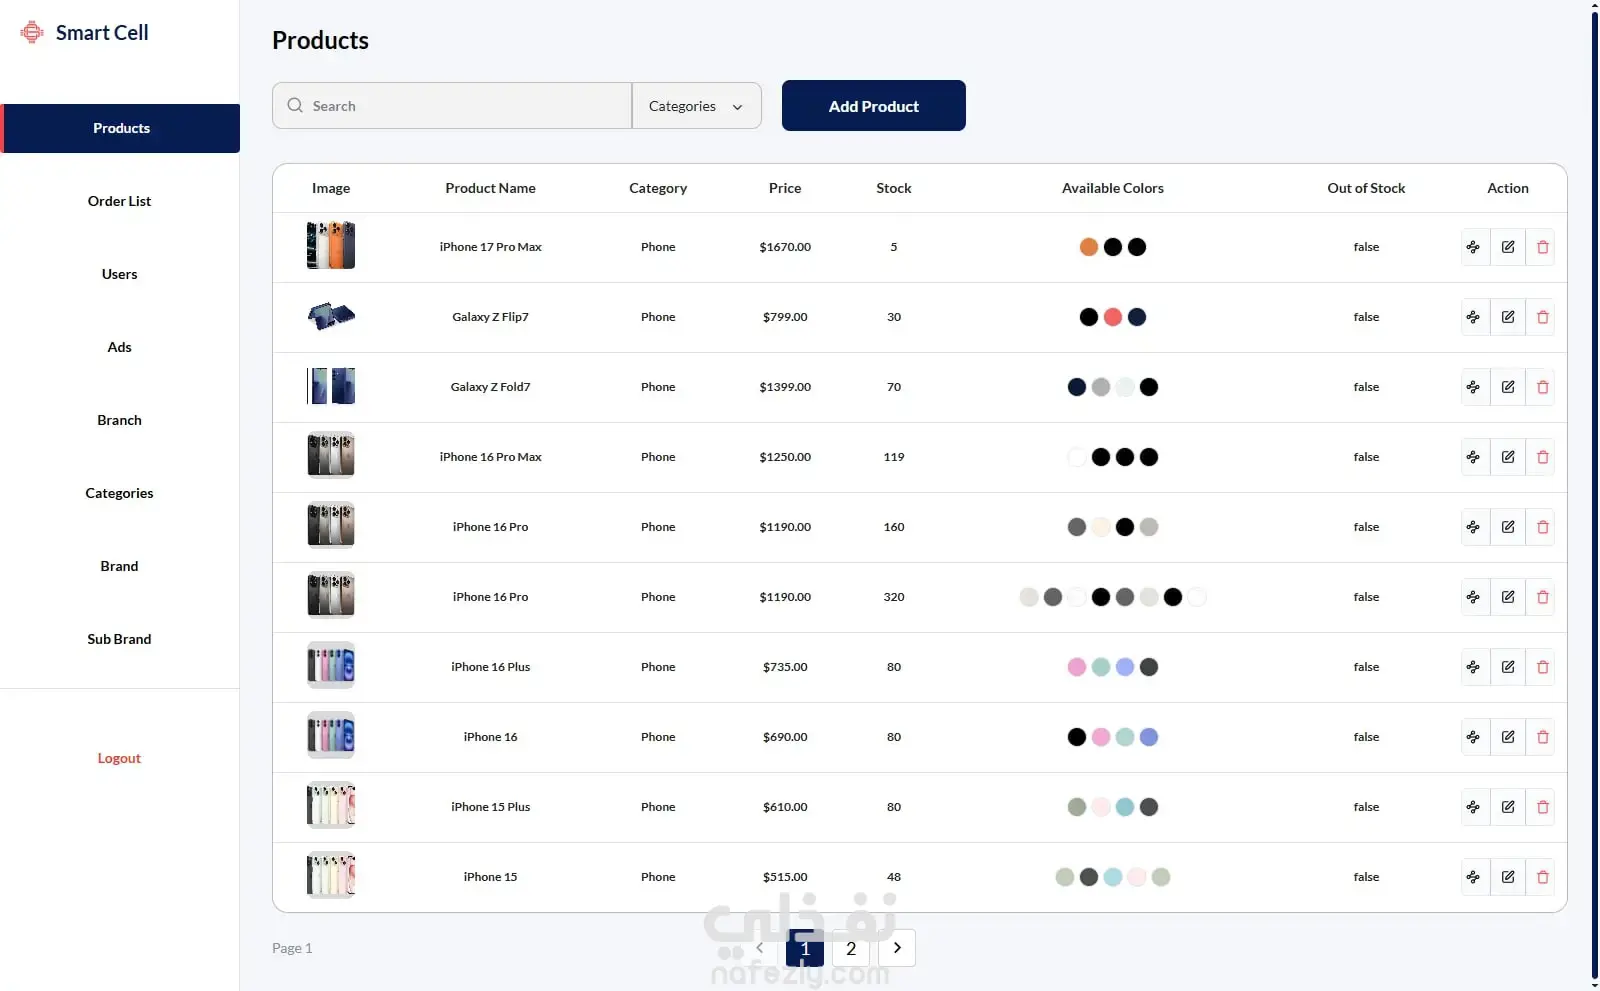Delete the Galaxy Z Flip7 product
This screenshot has height=991, width=1600.
click(x=1542, y=317)
